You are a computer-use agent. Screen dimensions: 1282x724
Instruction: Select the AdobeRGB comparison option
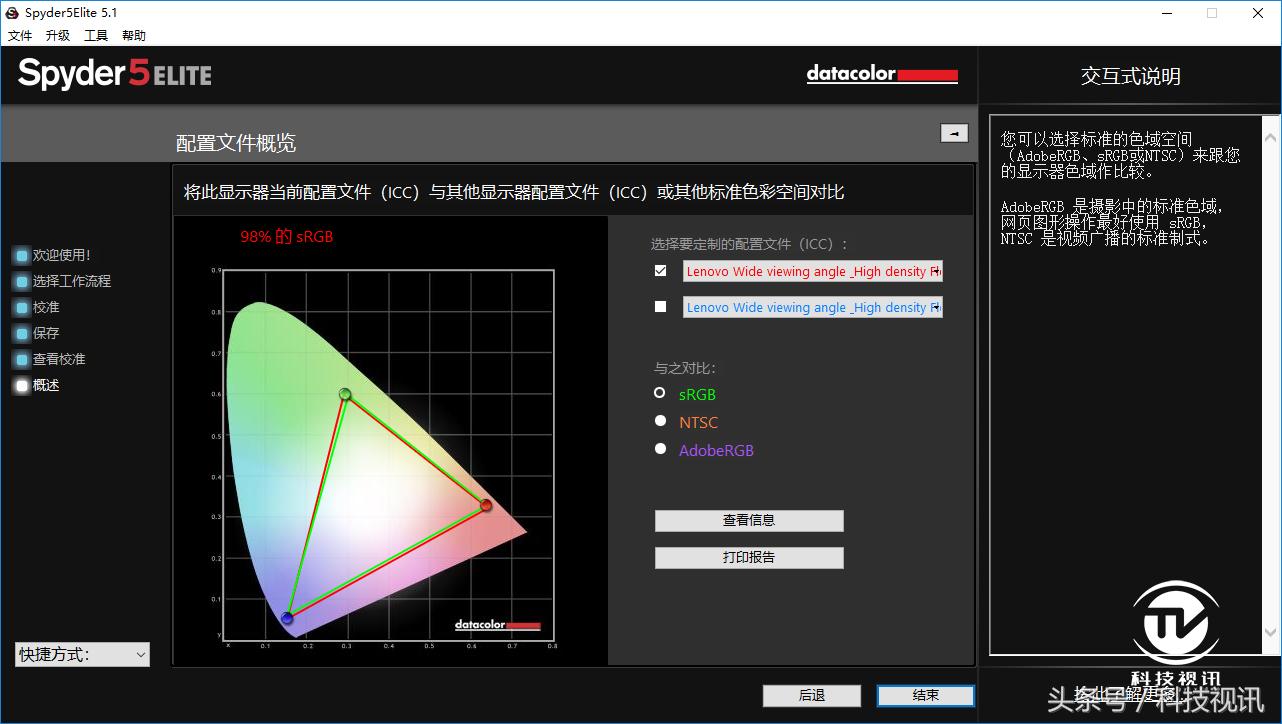coord(660,448)
